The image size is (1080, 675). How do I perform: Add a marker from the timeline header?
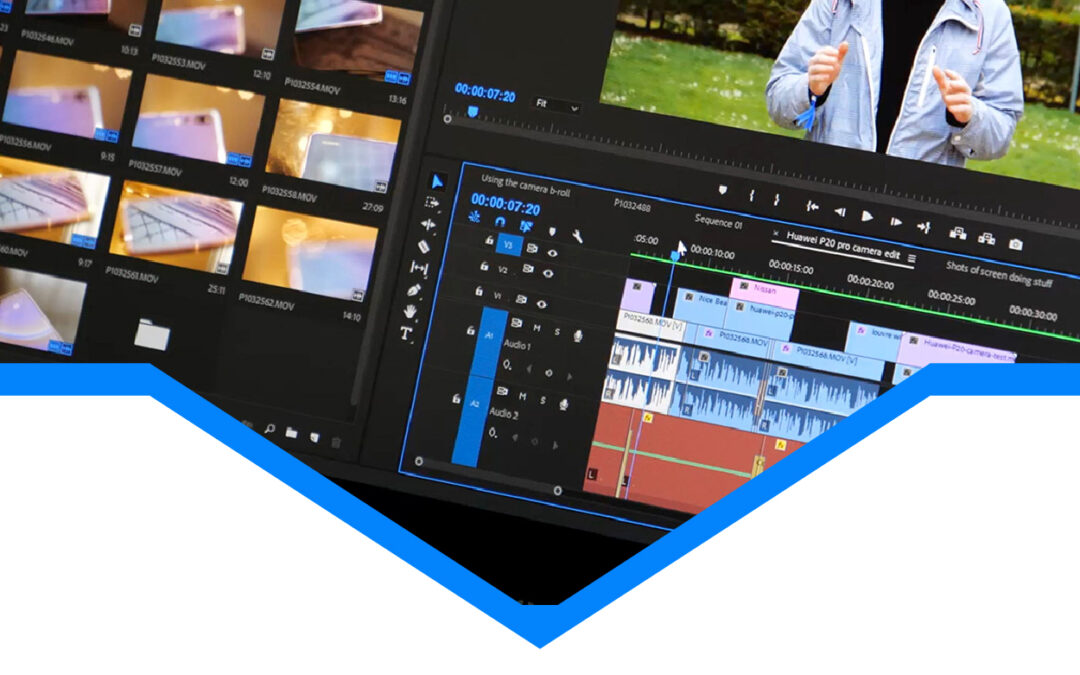[552, 231]
